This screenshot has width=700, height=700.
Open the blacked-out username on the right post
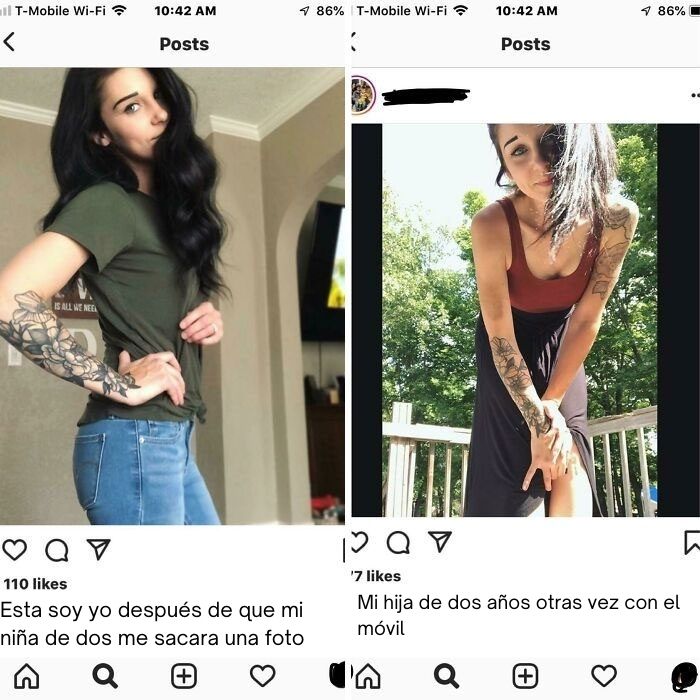(426, 96)
